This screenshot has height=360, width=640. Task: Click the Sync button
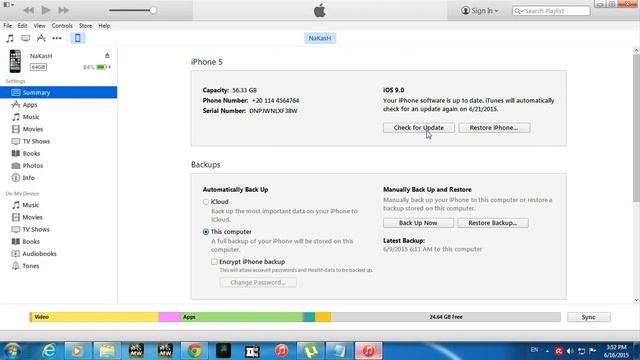tap(589, 317)
